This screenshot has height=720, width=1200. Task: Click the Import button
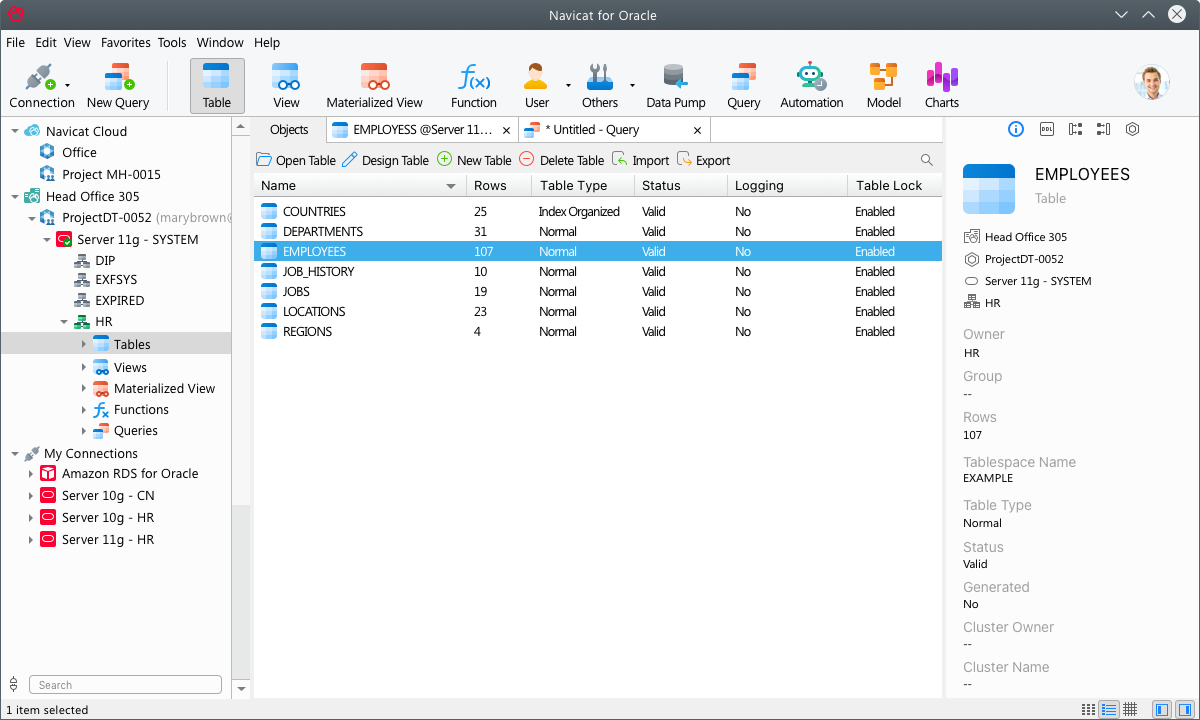coord(641,160)
